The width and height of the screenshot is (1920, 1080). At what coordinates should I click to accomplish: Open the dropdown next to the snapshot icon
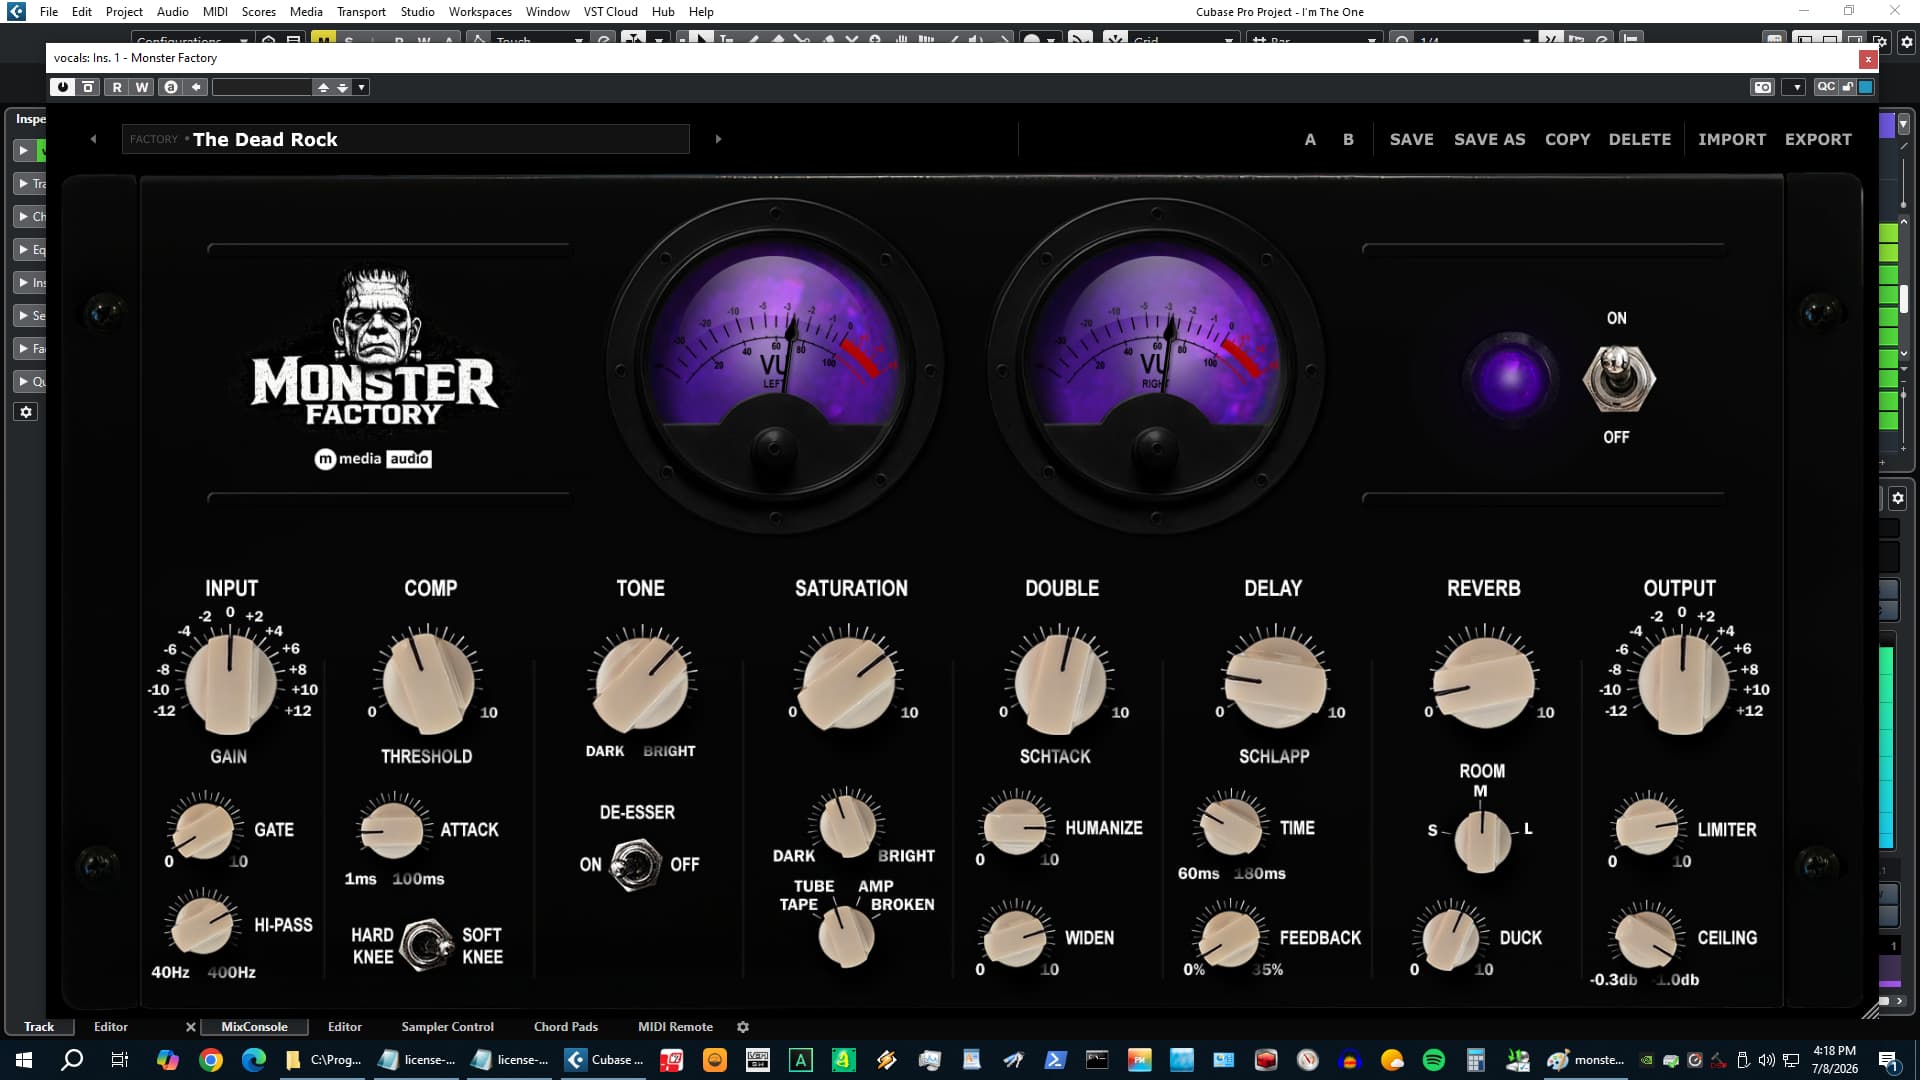(1797, 87)
